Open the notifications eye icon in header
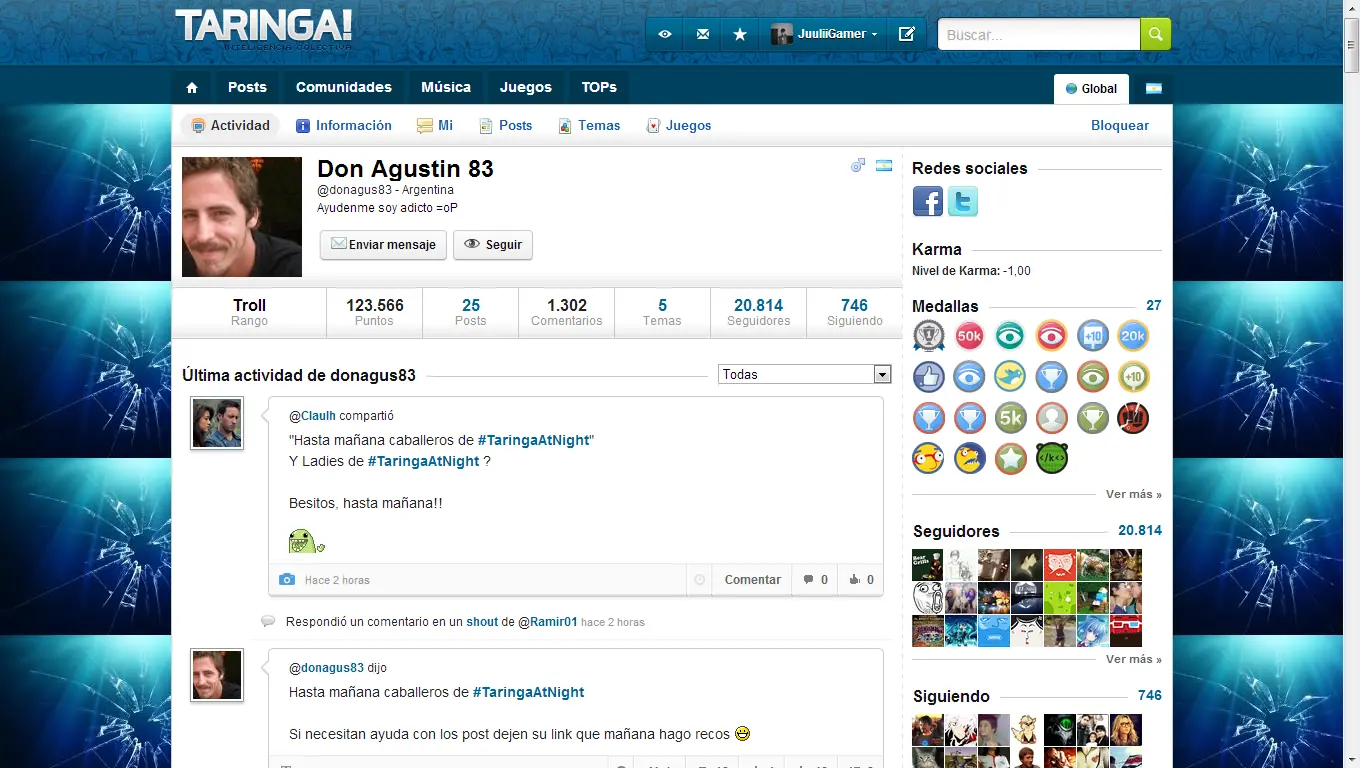1360x768 pixels. (x=665, y=34)
